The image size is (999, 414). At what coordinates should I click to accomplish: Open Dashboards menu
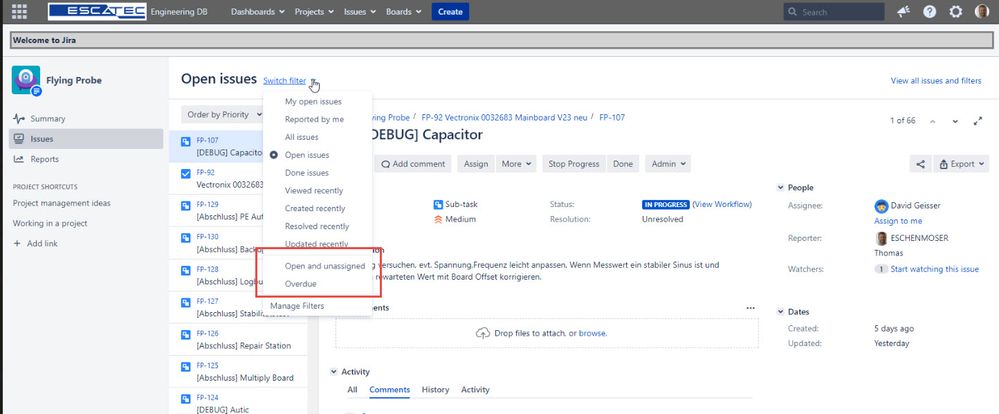tap(257, 11)
